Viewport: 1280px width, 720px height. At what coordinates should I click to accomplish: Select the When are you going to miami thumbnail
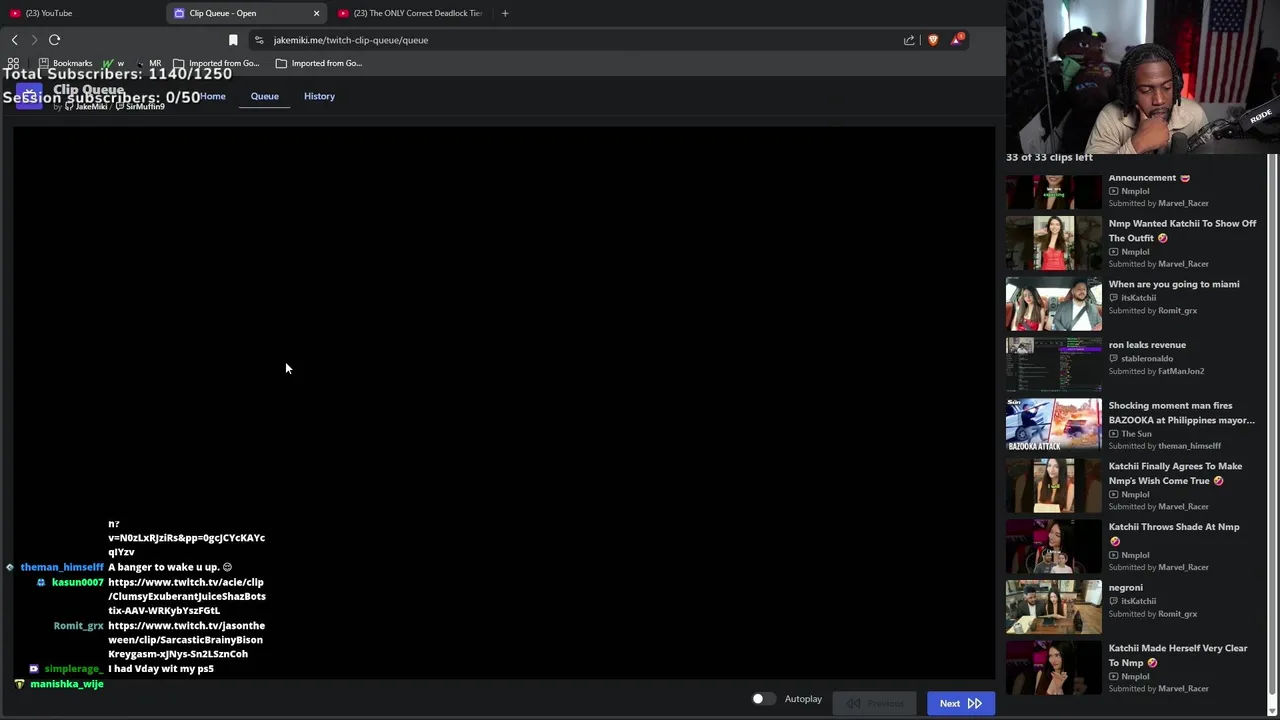click(1053, 304)
